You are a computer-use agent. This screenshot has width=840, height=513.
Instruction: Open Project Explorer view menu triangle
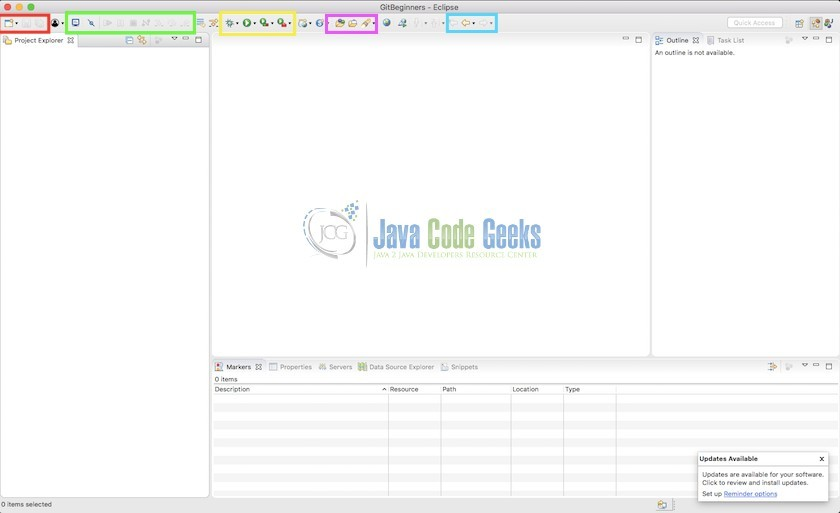(174, 39)
